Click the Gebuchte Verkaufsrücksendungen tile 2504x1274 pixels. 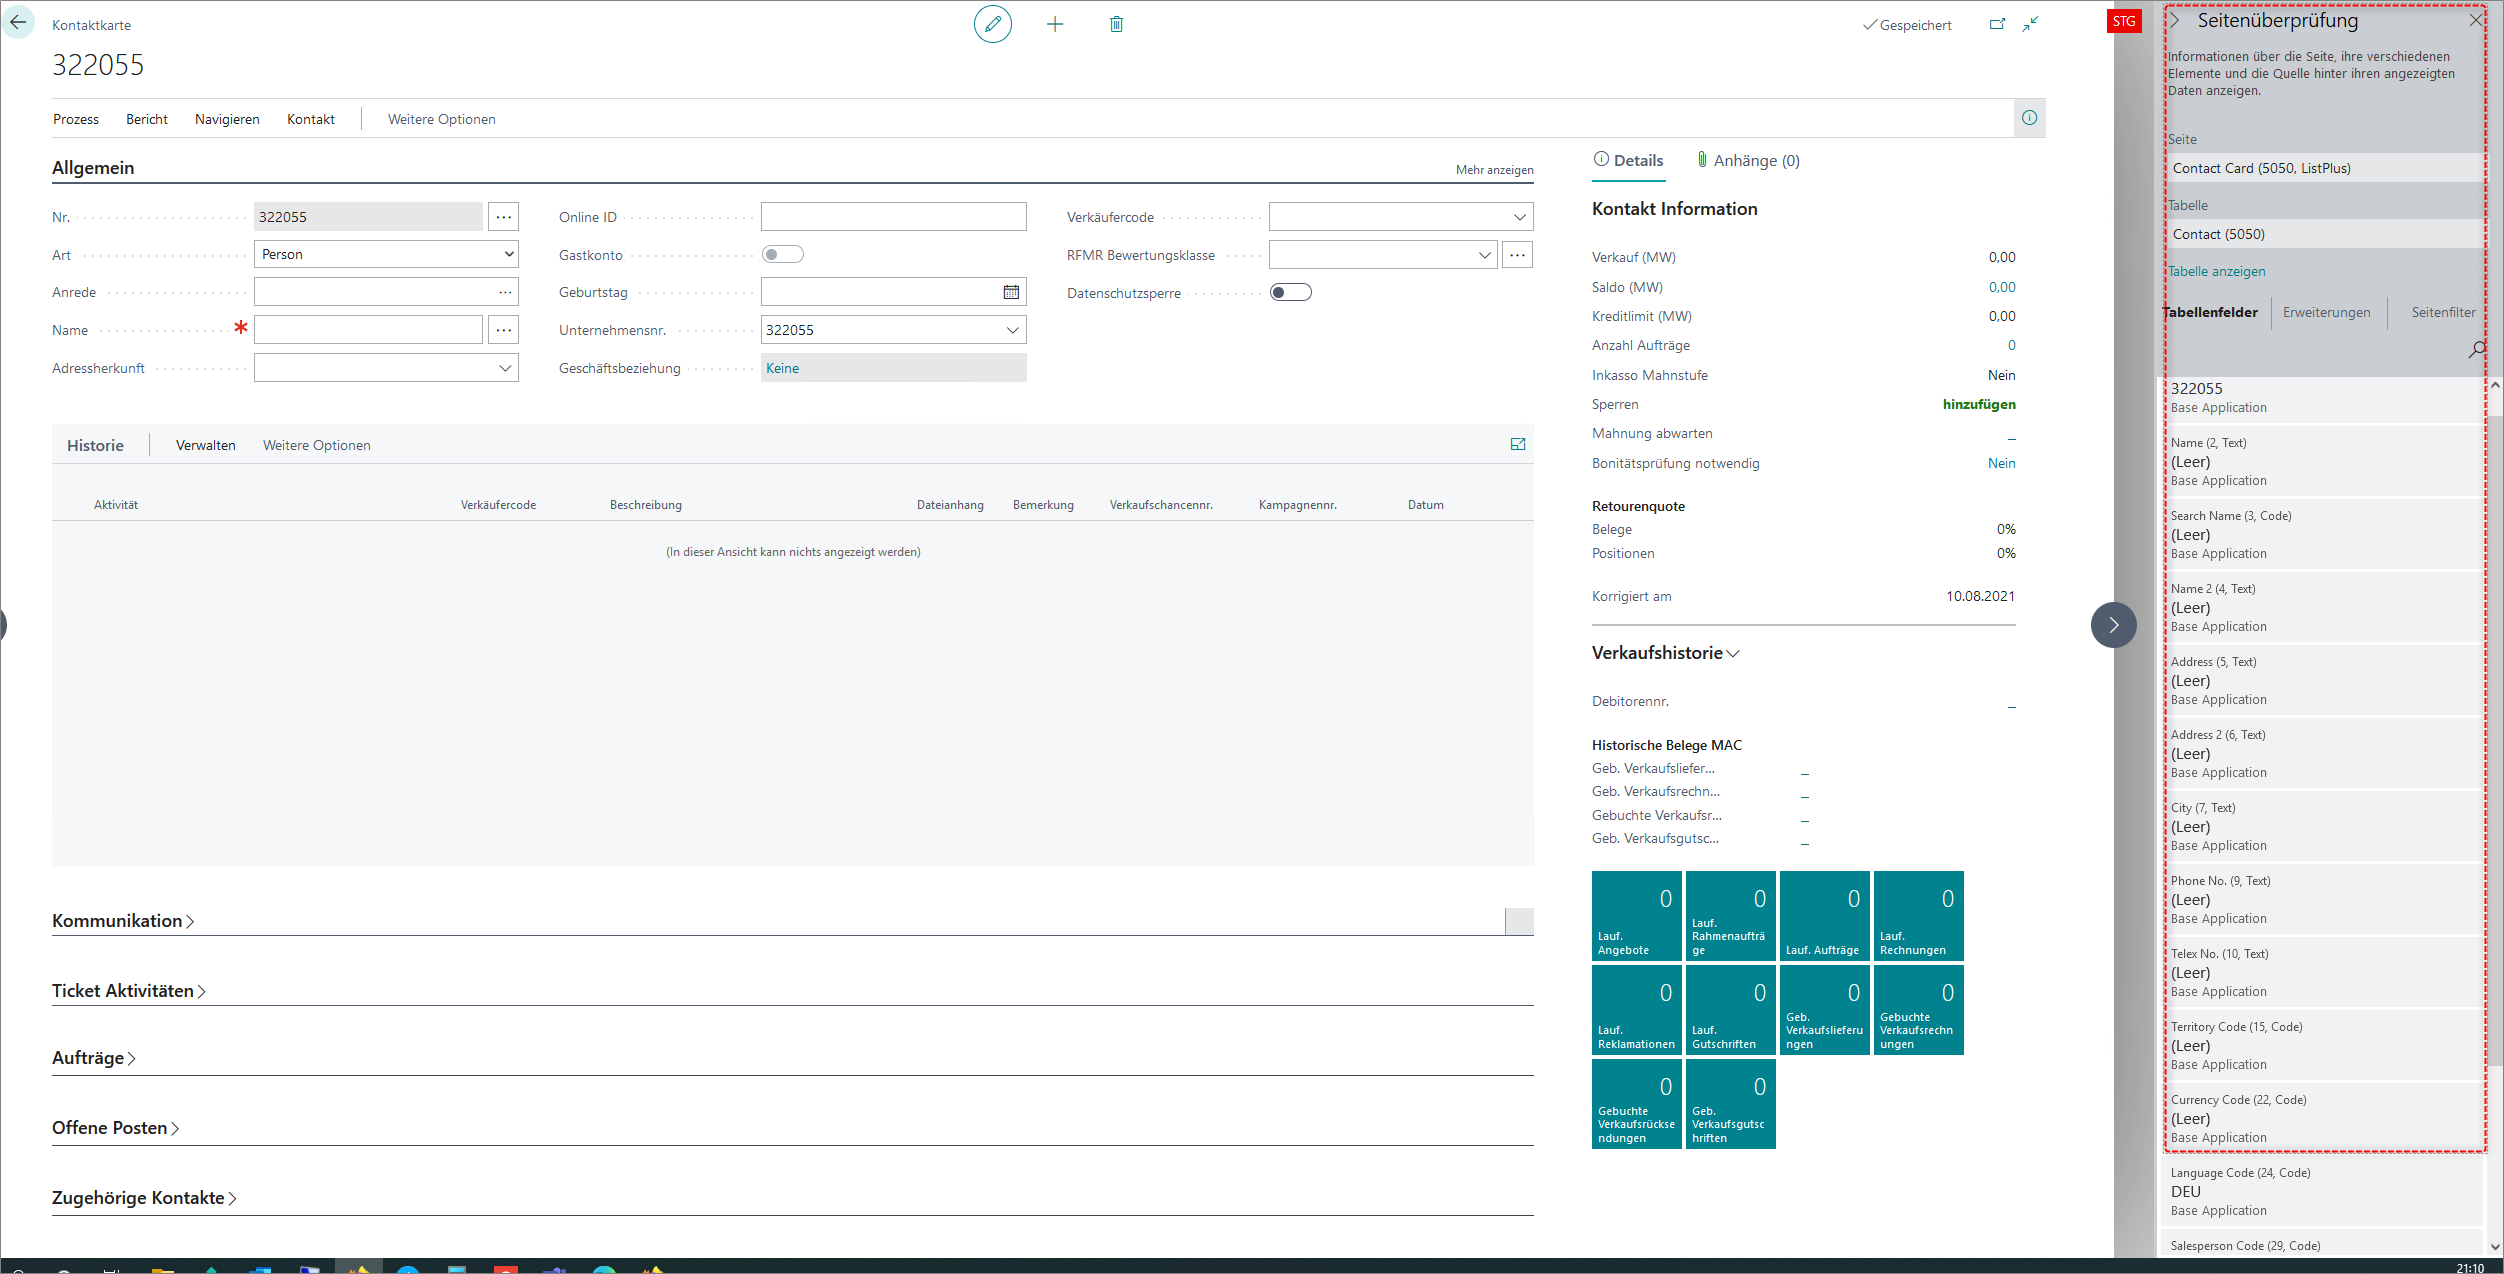[x=1636, y=1104]
